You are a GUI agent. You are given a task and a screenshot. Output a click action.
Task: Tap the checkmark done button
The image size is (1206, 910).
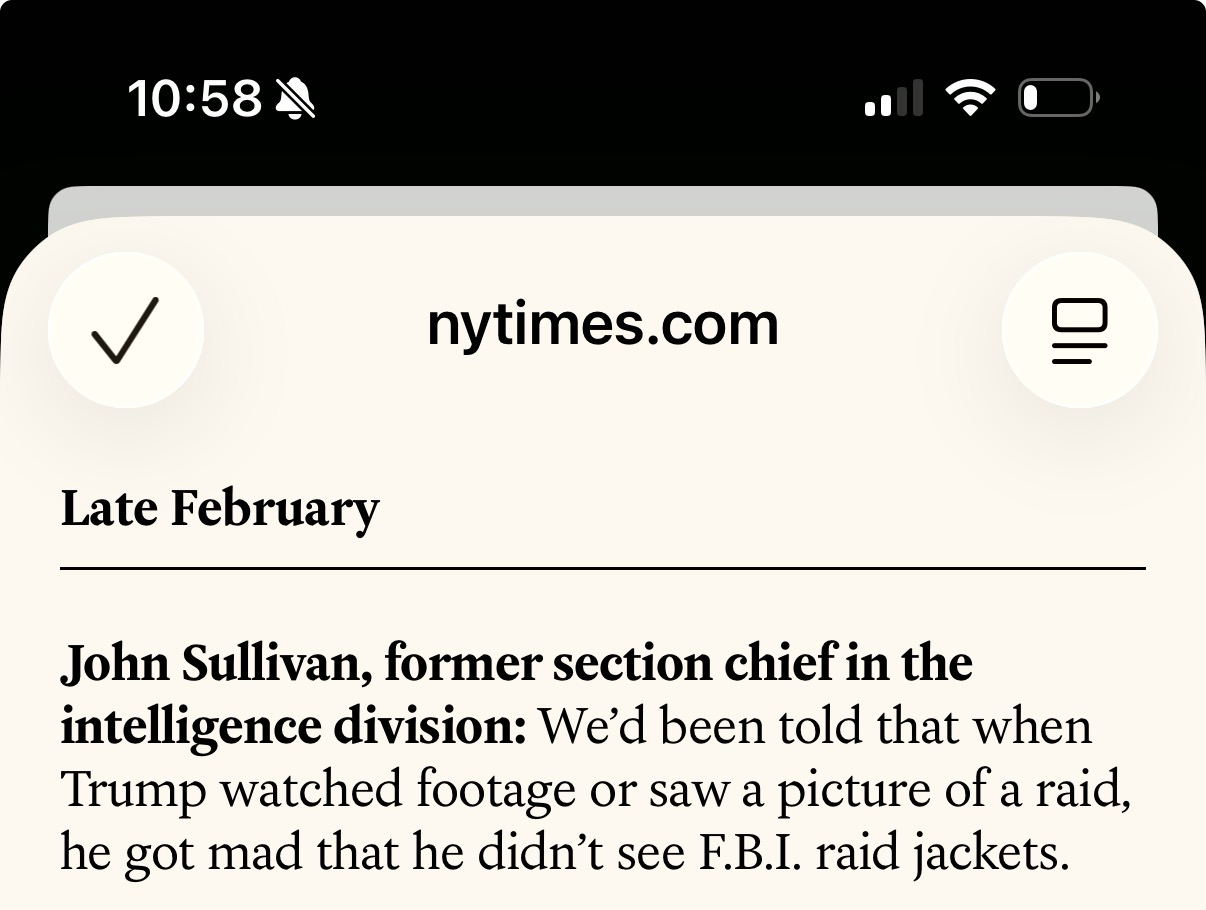coord(126,329)
